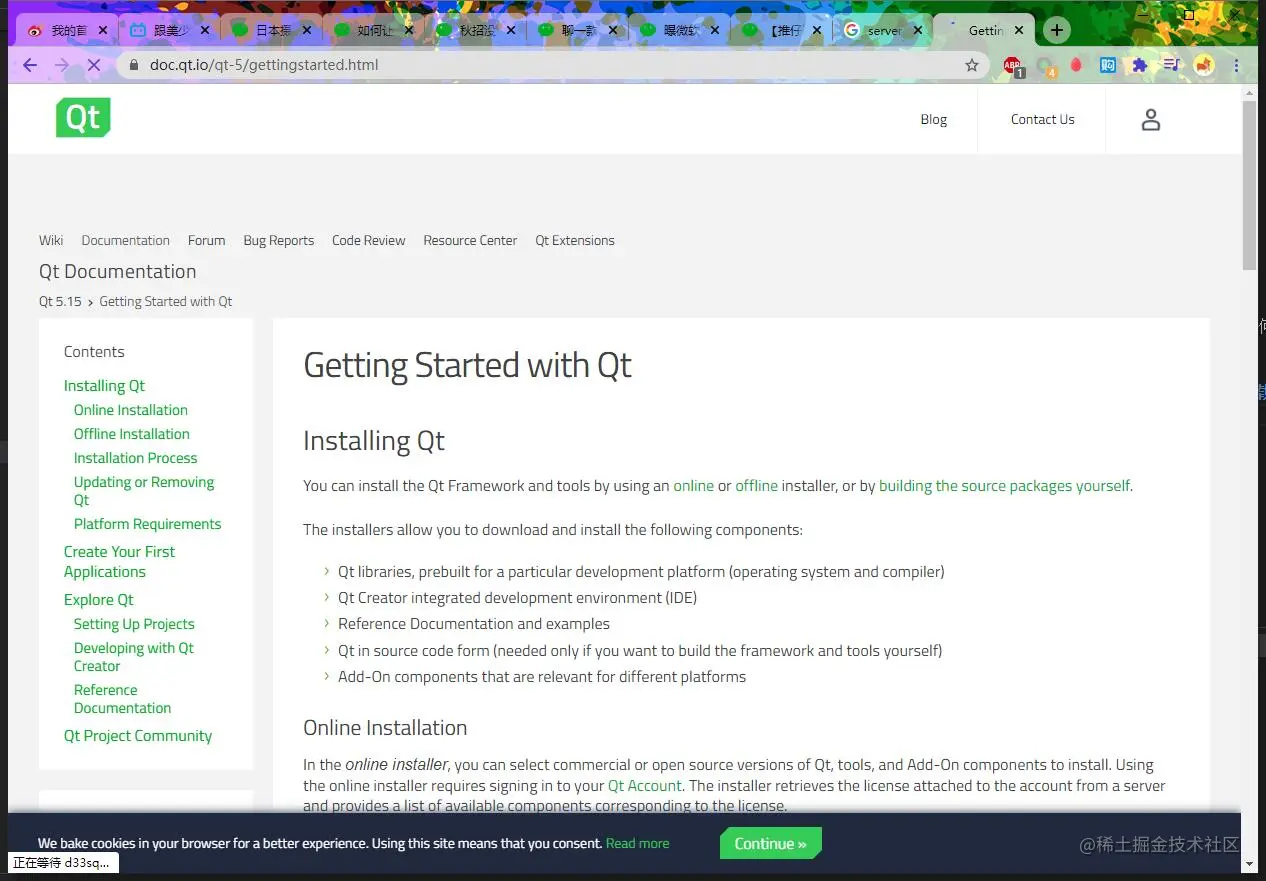This screenshot has width=1266, height=881.
Task: Open a new tab with the plus button
Action: [x=1057, y=30]
